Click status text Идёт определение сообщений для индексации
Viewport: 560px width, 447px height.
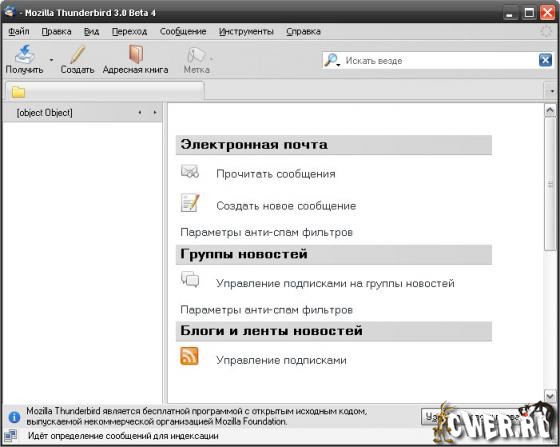pos(123,436)
